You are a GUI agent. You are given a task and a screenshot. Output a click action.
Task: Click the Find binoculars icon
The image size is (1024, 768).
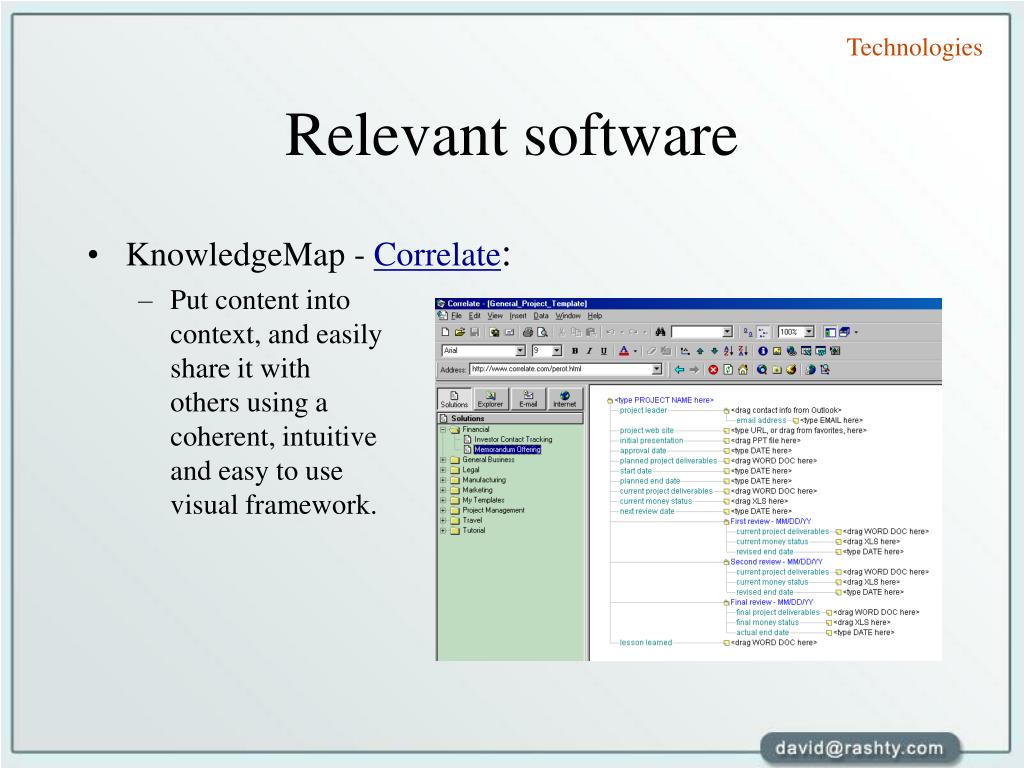[660, 332]
